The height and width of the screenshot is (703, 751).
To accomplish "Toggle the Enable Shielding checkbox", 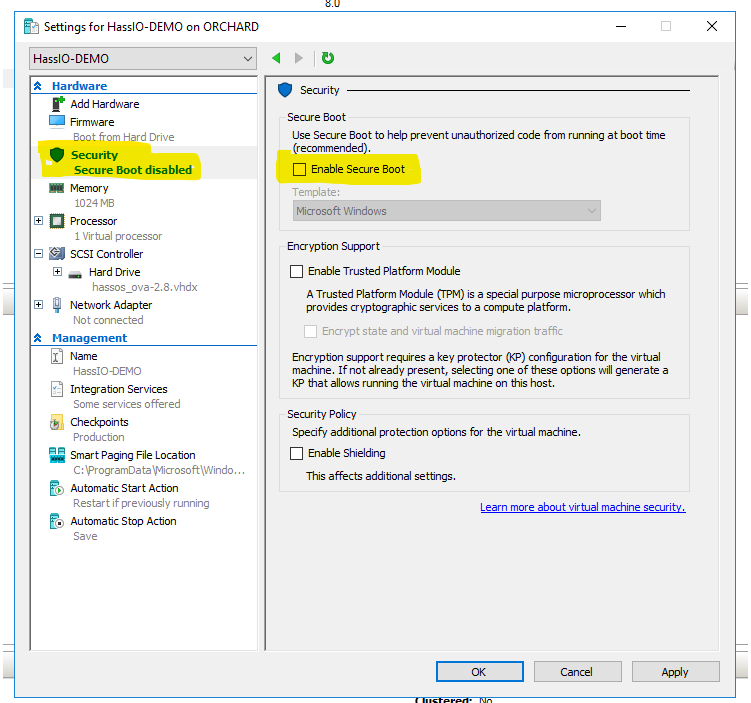I will 296,454.
